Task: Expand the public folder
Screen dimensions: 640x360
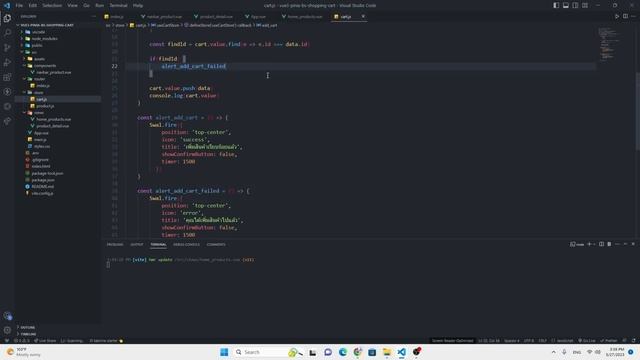Action: pos(37,45)
